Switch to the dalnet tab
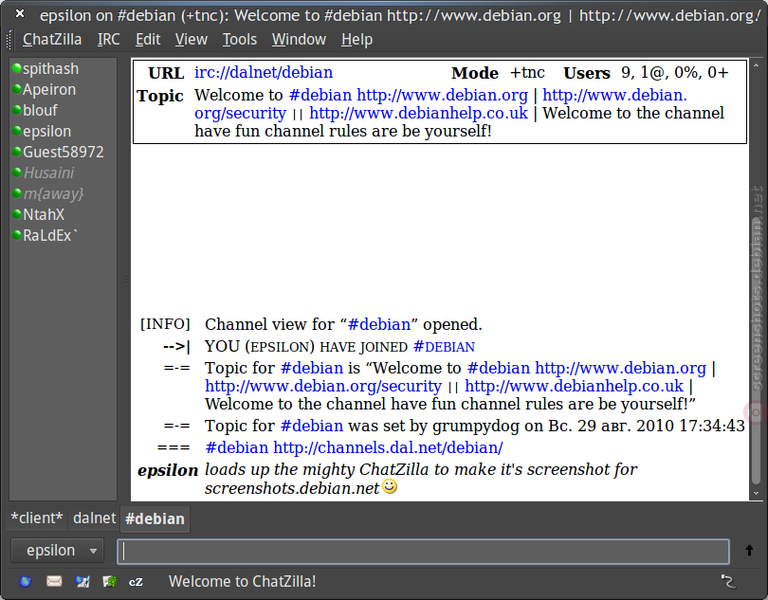 click(94, 518)
